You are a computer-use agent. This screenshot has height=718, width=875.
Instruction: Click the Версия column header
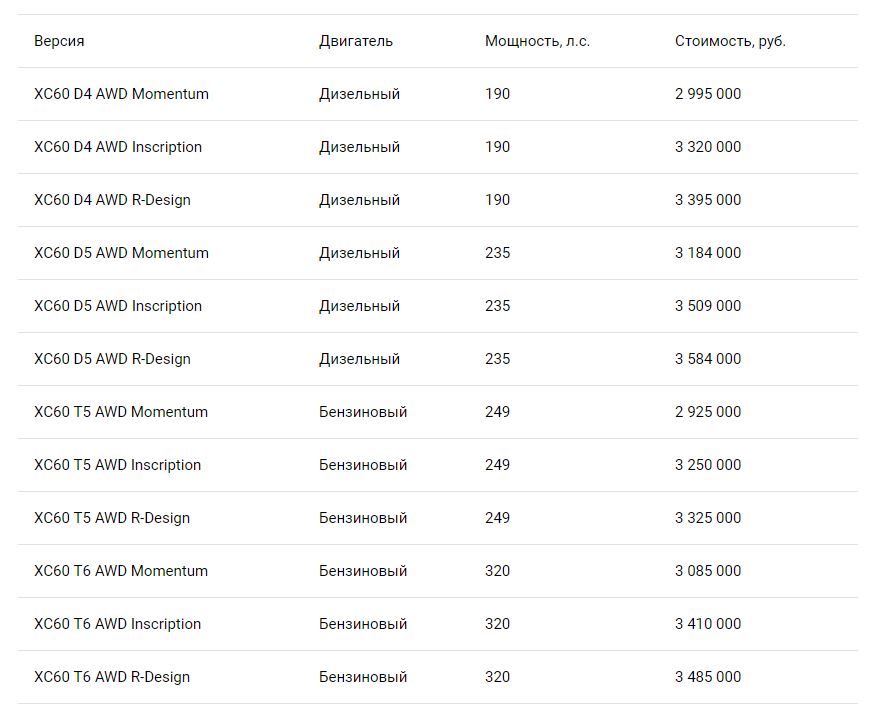(59, 41)
